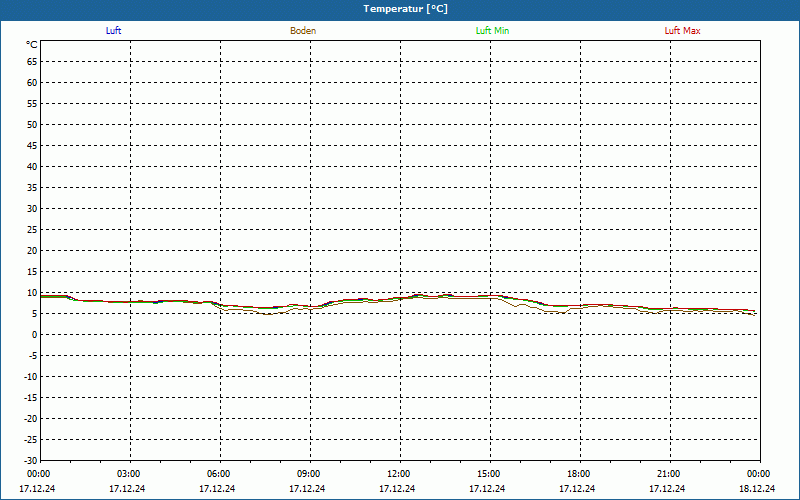Screen dimensions: 800x500
Task: Click the 25 y-axis value
Action: tap(32, 230)
